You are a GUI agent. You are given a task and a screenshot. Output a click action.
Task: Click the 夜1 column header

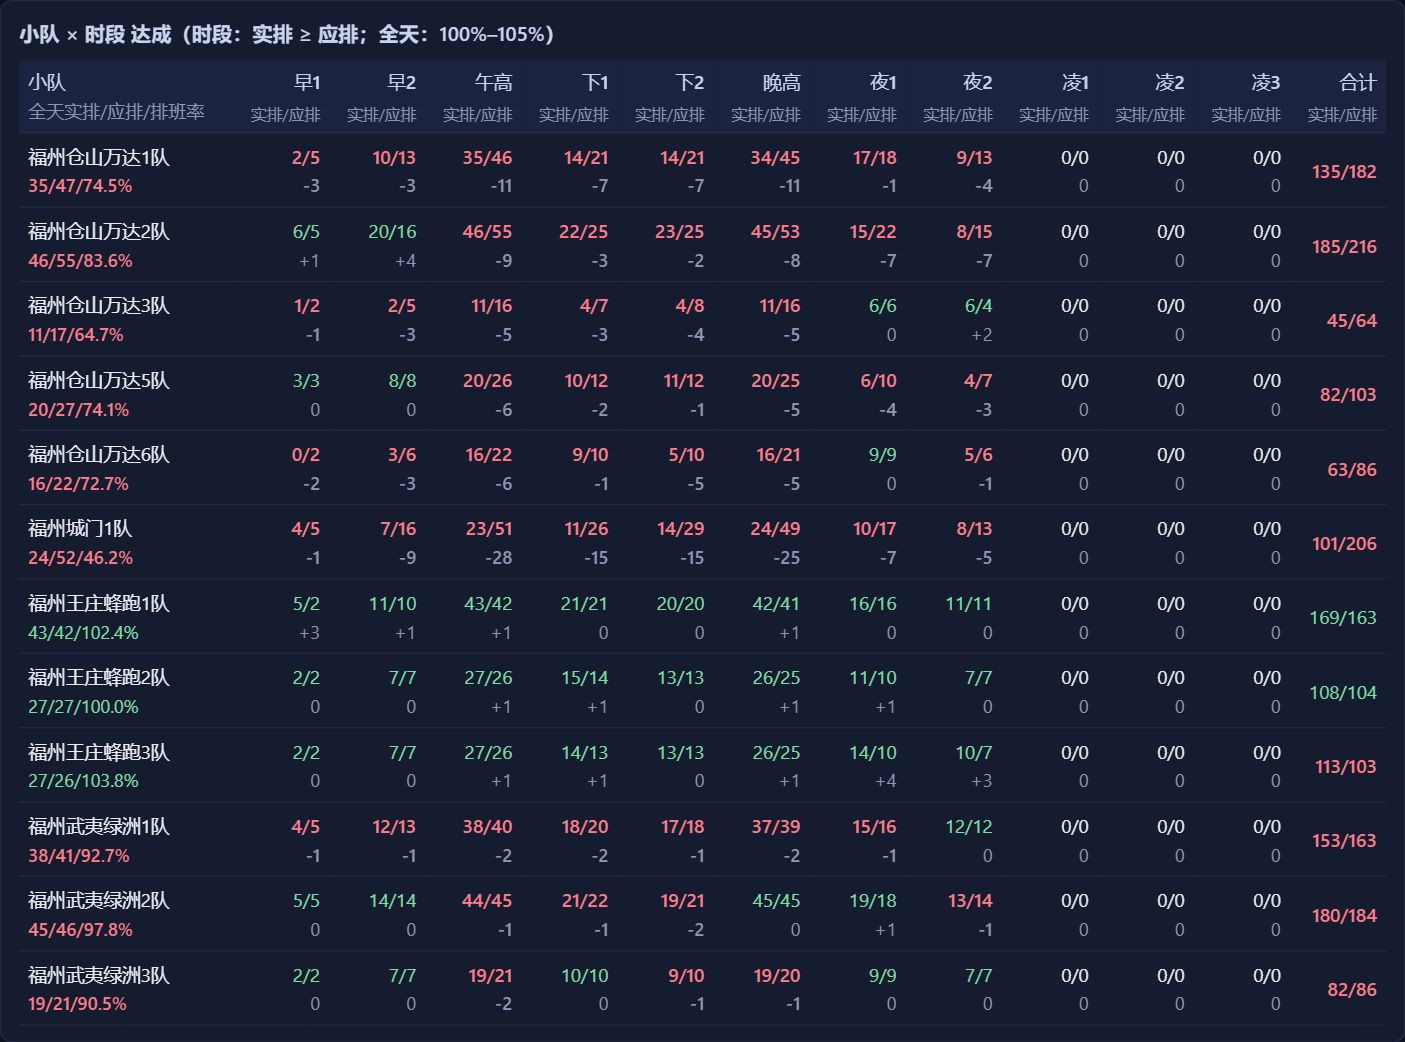[883, 83]
